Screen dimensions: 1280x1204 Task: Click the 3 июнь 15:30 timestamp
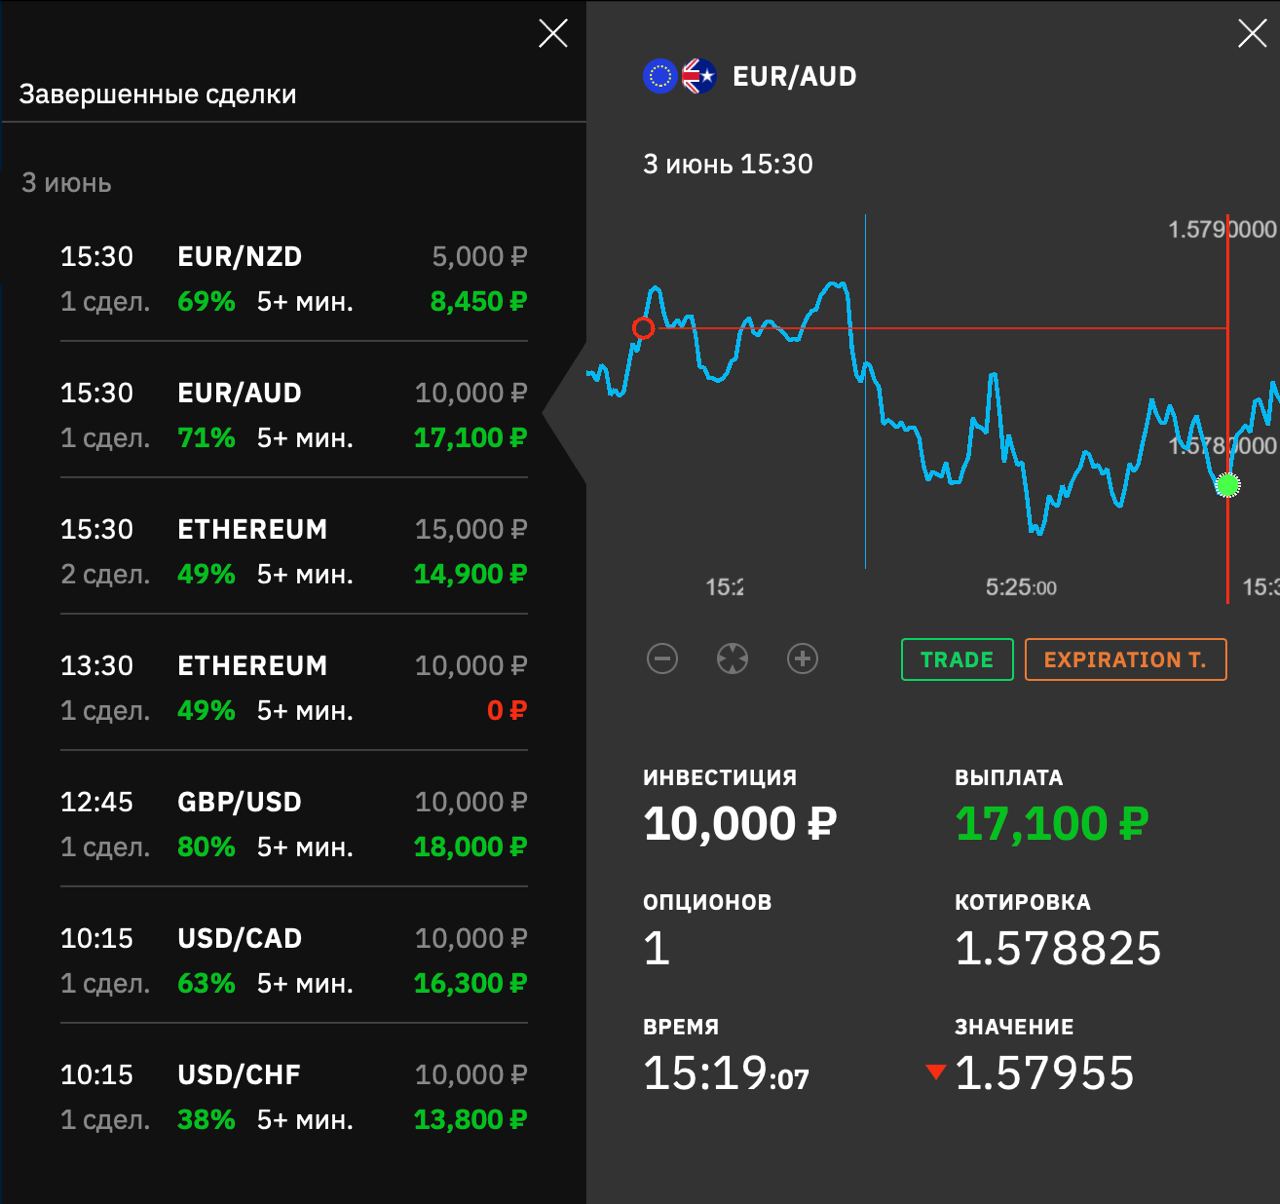pyautogui.click(x=728, y=164)
